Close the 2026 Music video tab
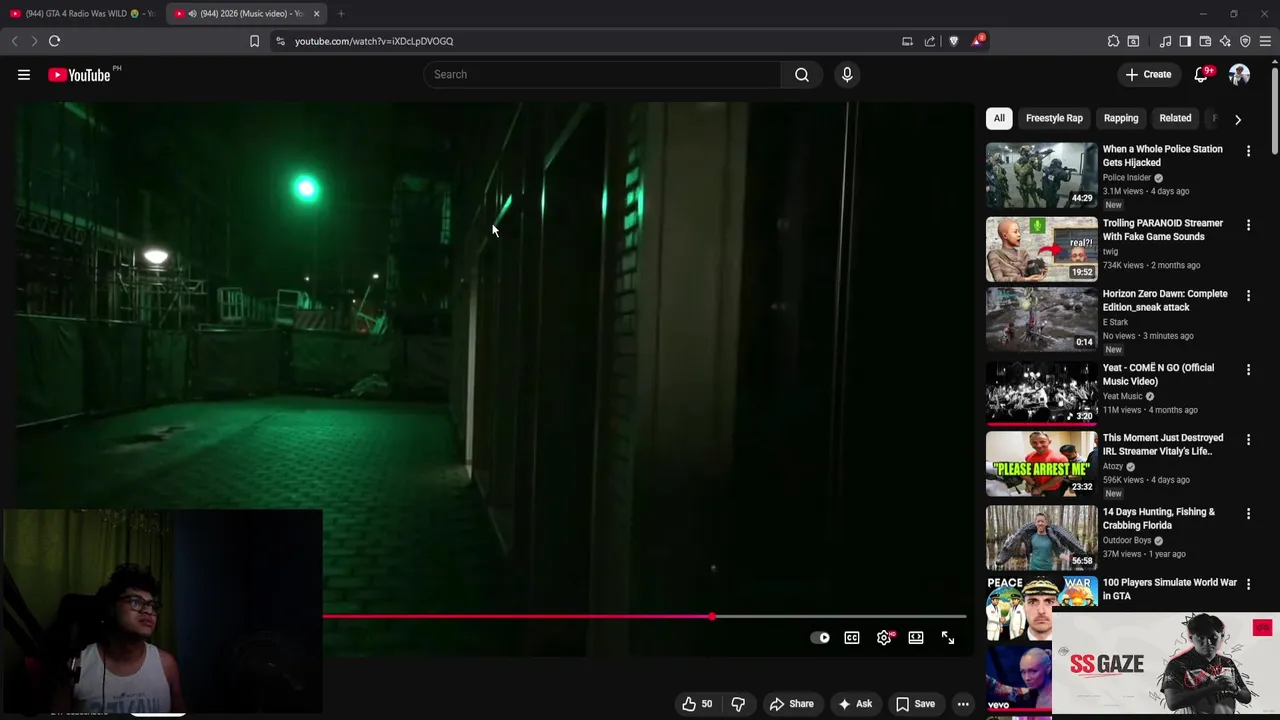Screen dimensions: 1280x720 coord(316,13)
